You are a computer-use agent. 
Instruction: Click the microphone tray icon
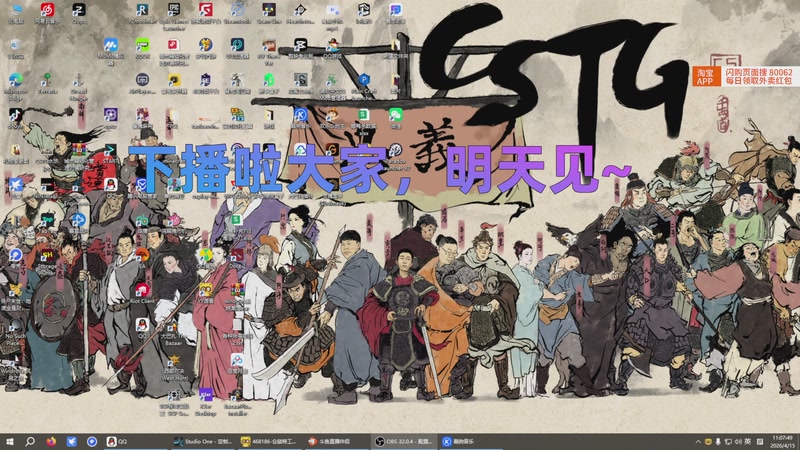coord(718,441)
